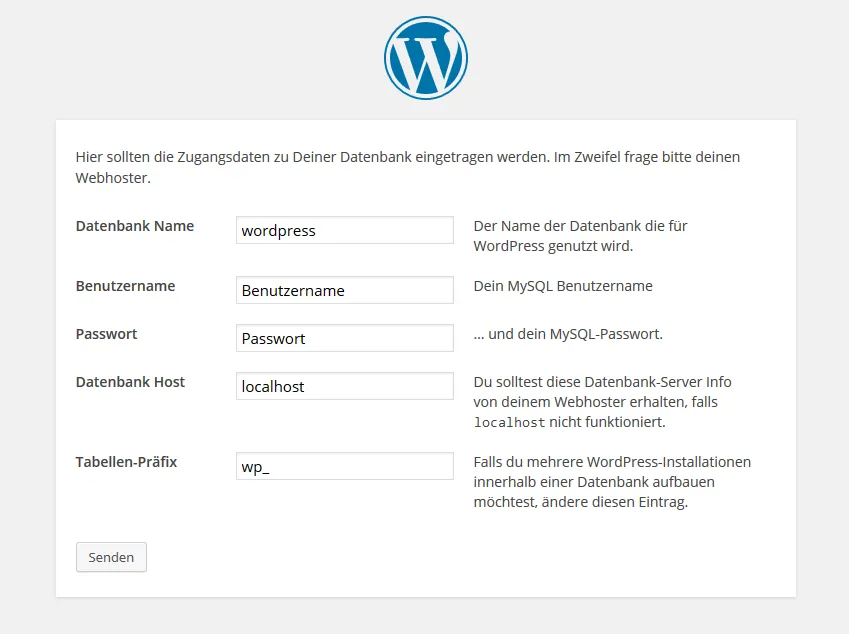Click the intro text about Zugangsdaten
This screenshot has height=634, width=849.
point(408,167)
